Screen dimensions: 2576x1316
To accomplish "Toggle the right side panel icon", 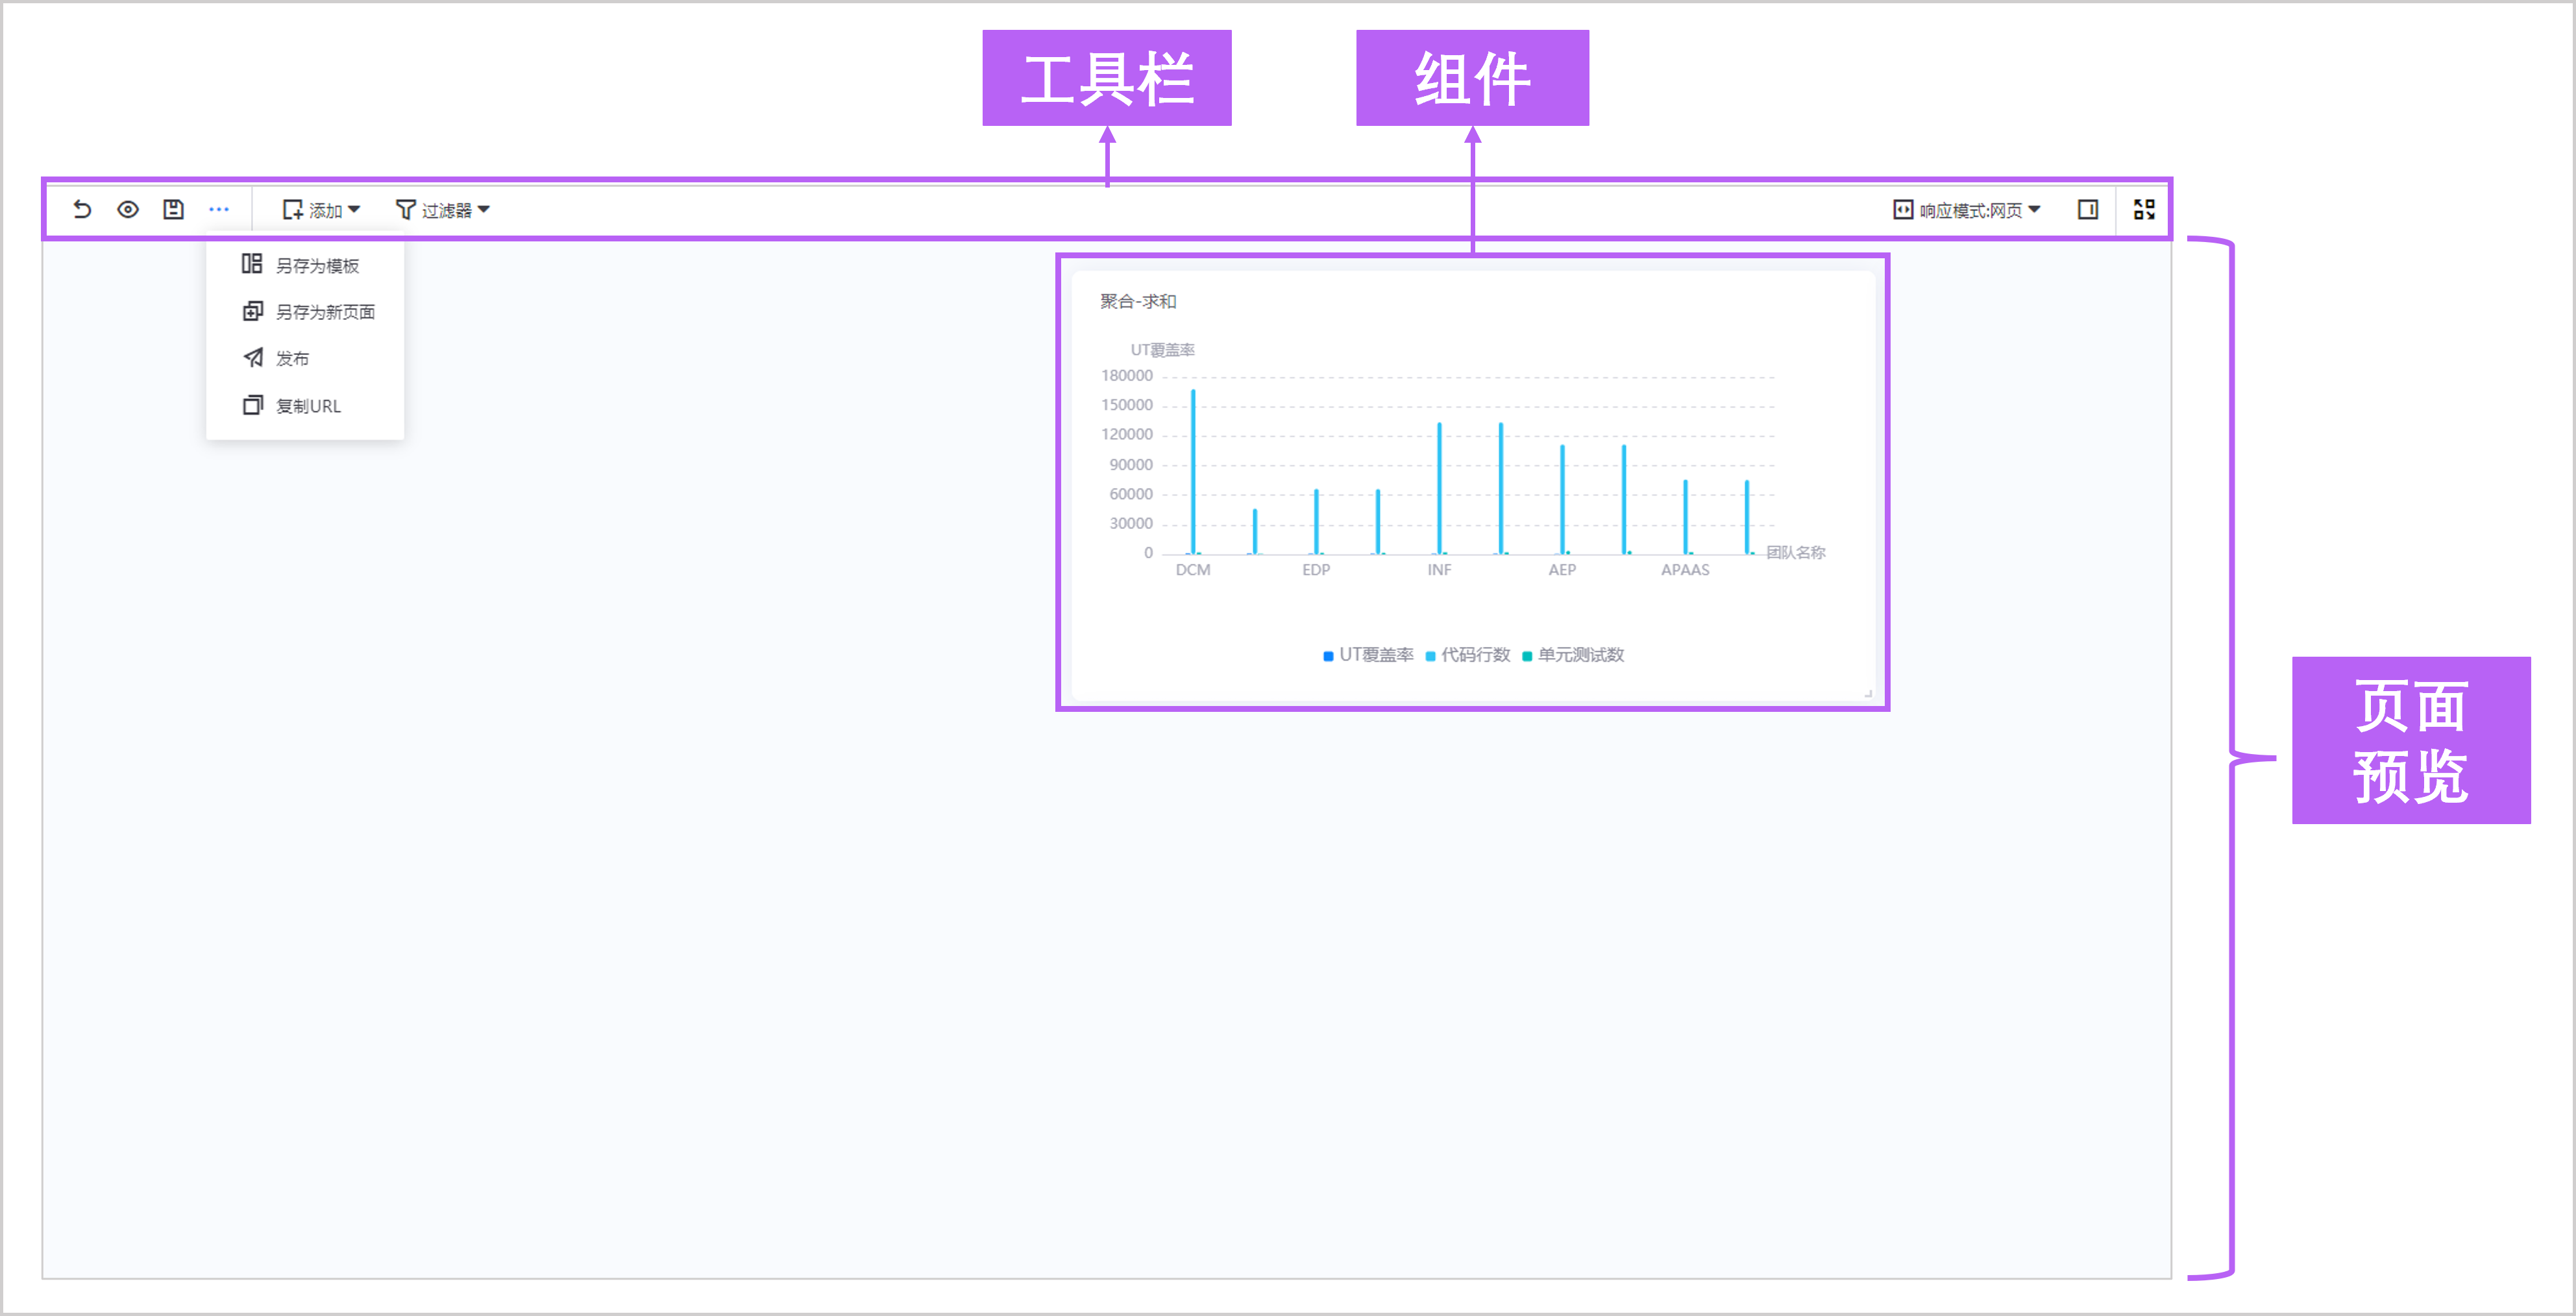I will point(2088,209).
